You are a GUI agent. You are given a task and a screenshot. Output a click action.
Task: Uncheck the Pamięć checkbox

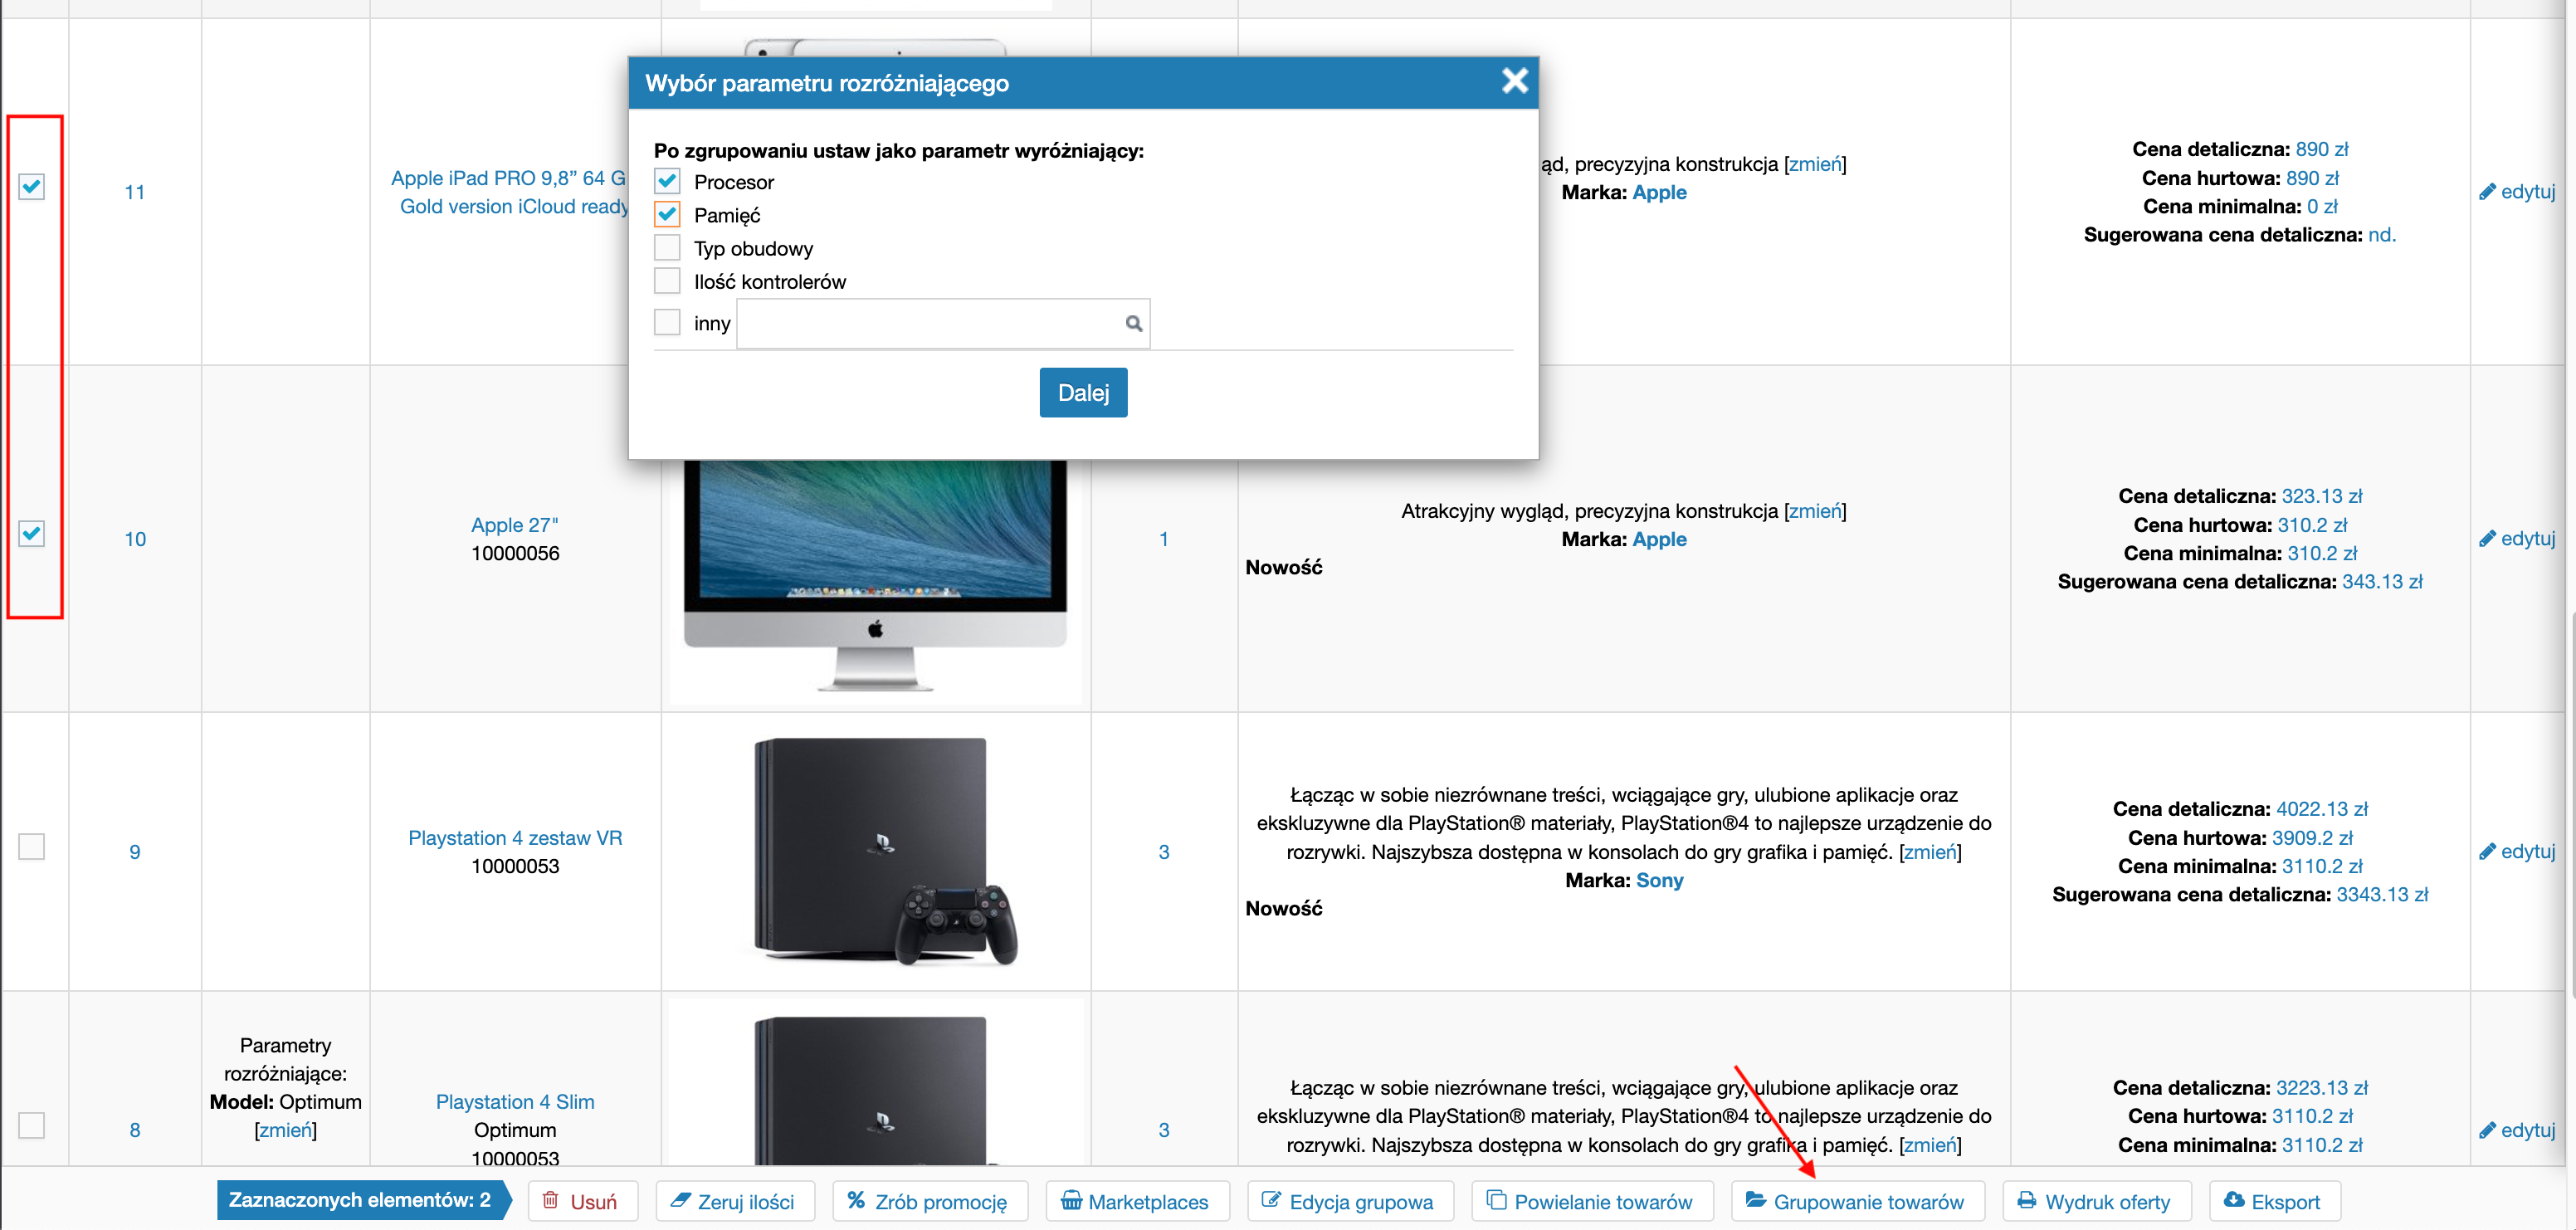click(x=667, y=214)
